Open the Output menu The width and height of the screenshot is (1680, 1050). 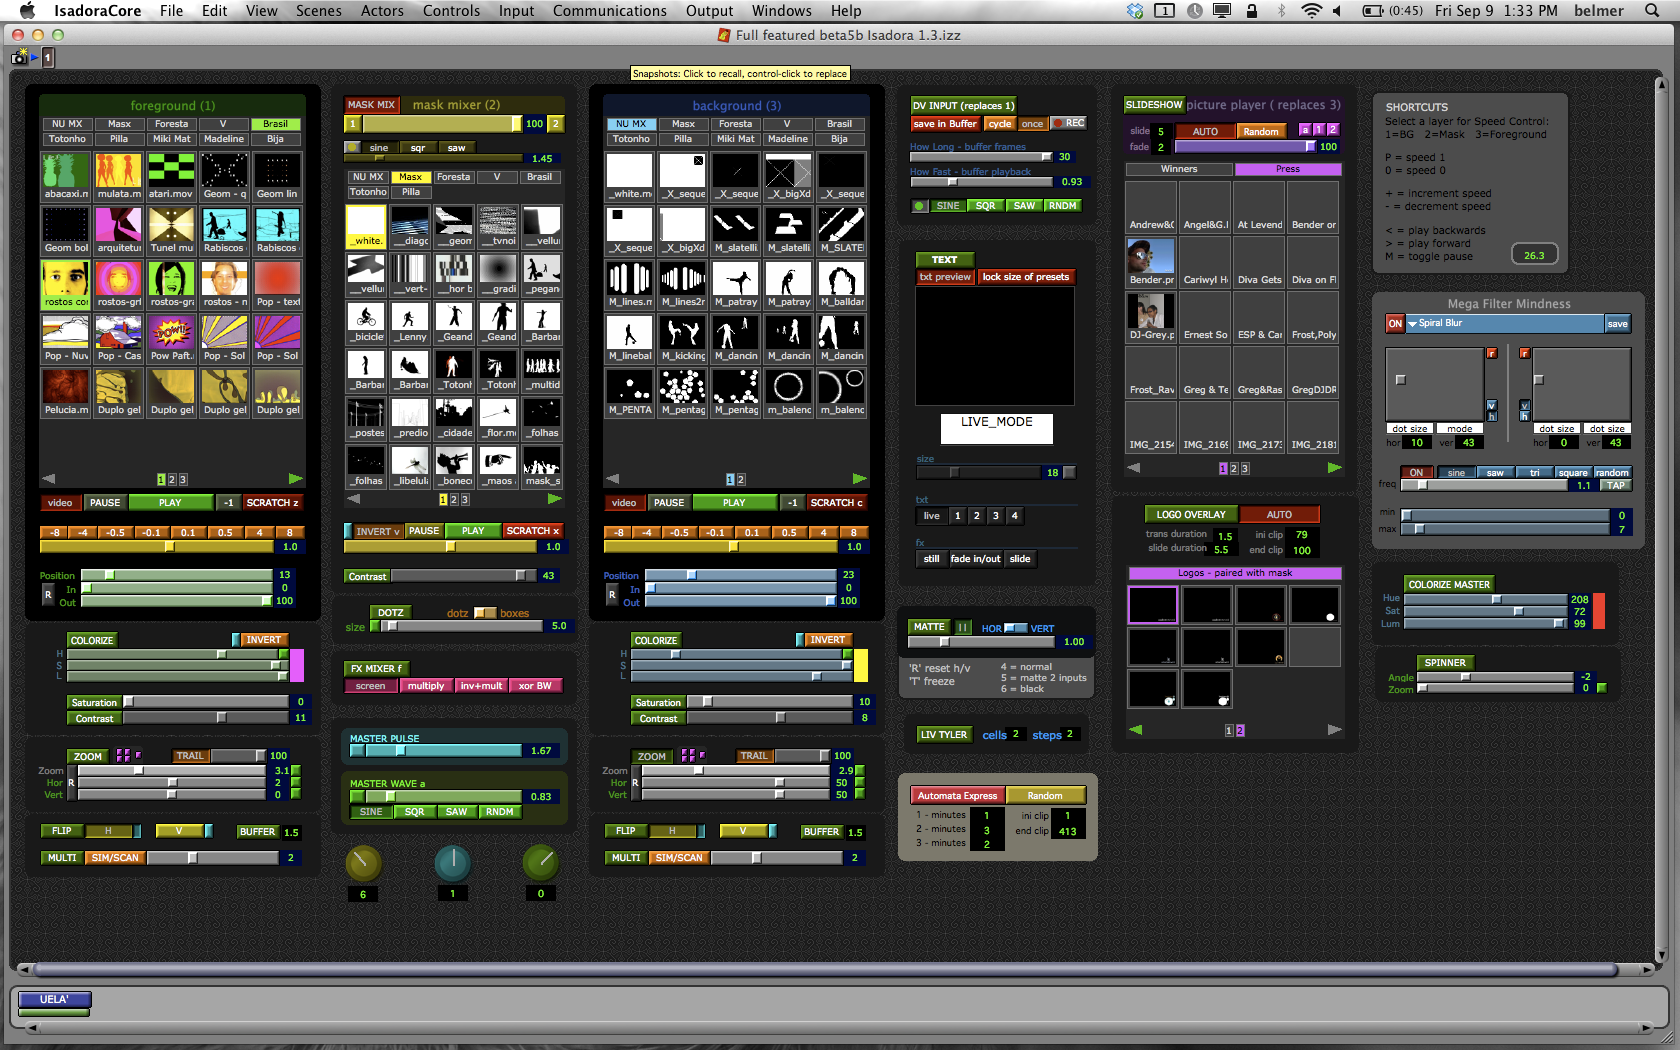709,11
